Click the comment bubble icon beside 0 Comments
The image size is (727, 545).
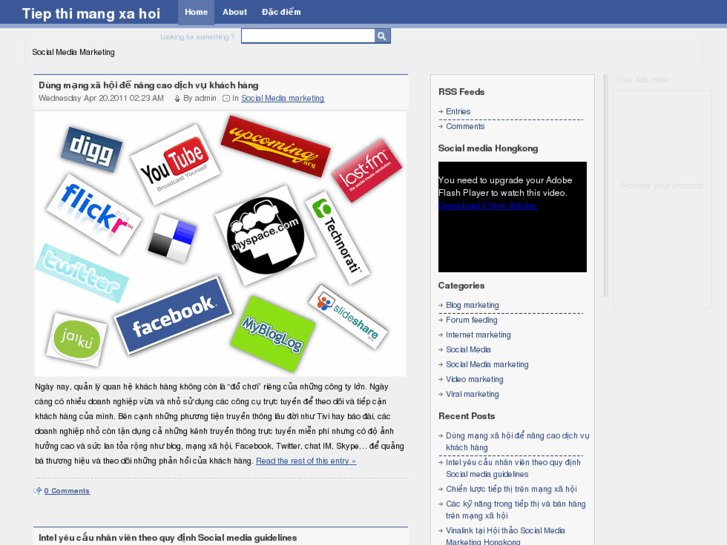coord(38,491)
